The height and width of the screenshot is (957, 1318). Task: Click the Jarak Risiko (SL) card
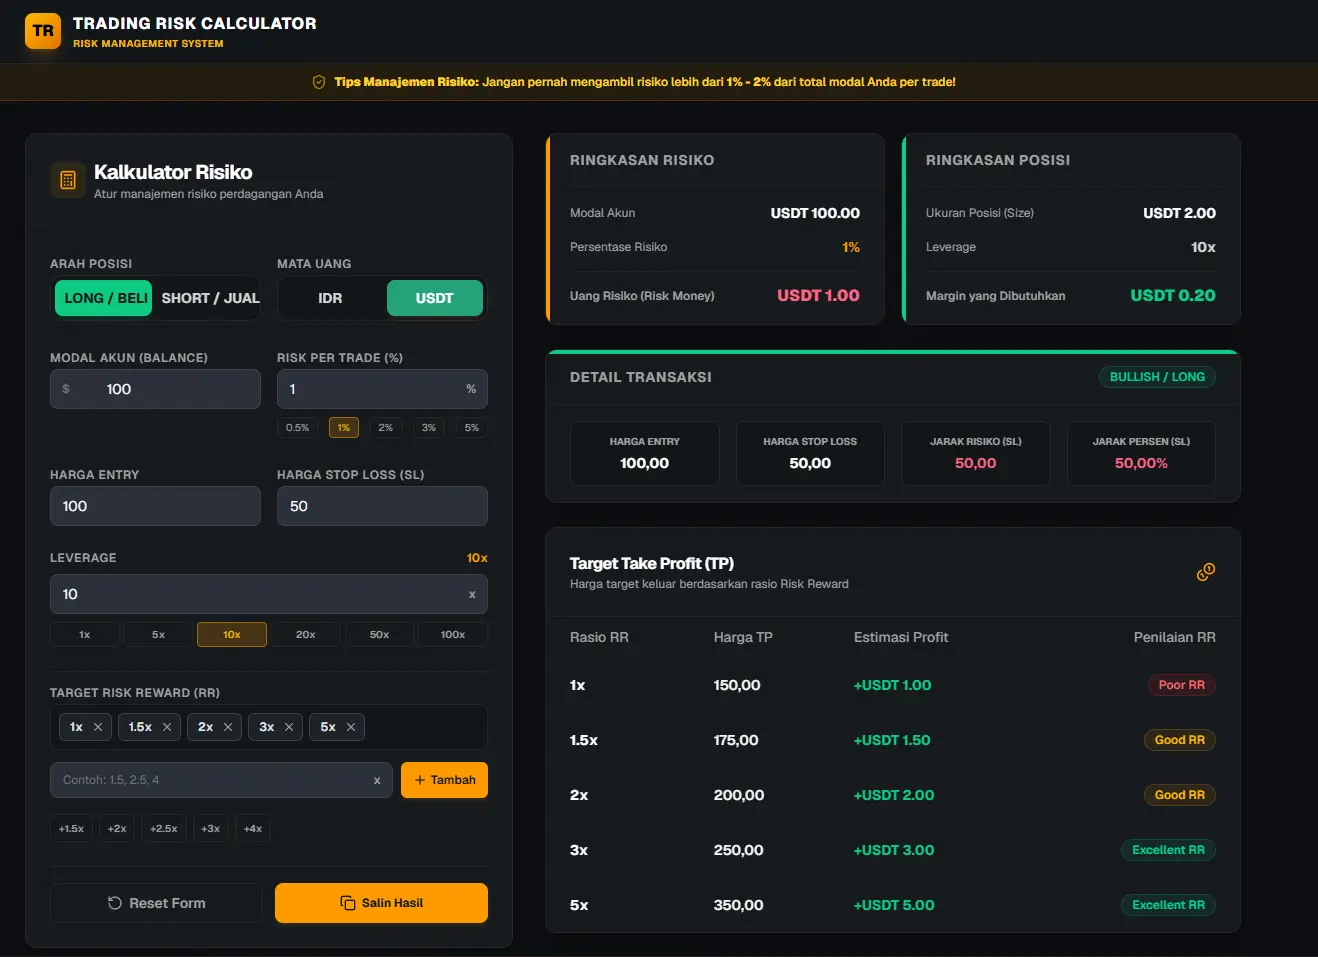[x=976, y=453]
